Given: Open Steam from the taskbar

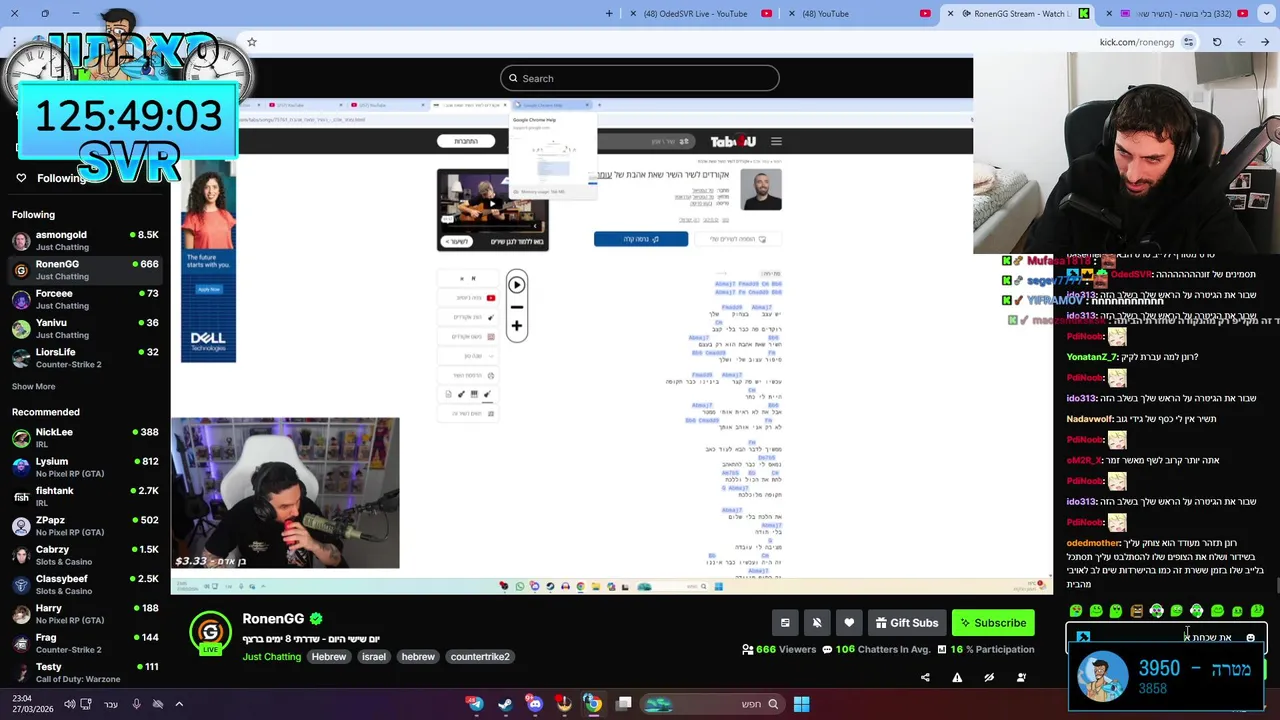Looking at the screenshot, I should pos(505,704).
